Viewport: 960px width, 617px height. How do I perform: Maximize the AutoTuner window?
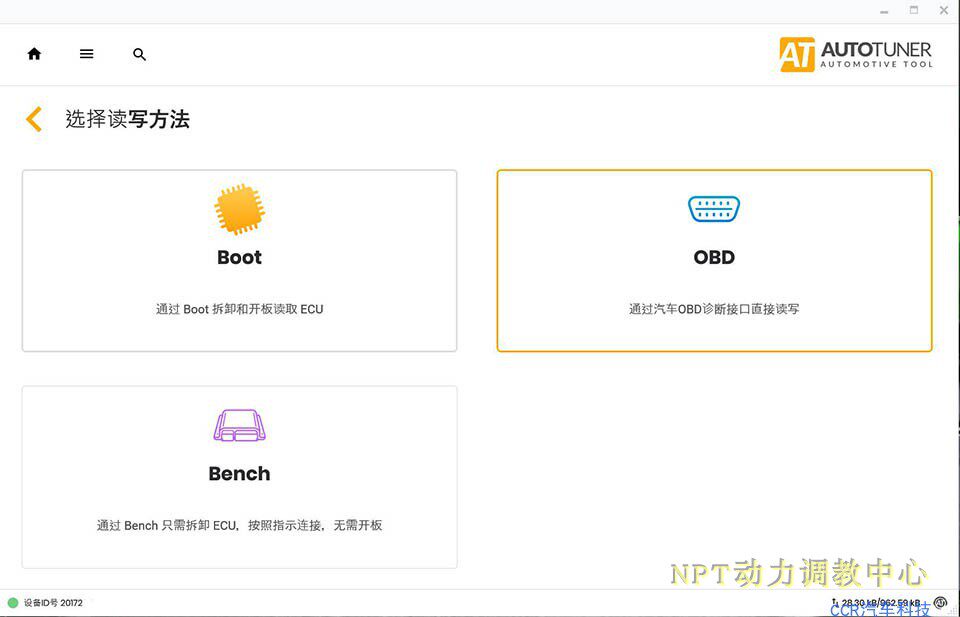click(x=914, y=10)
